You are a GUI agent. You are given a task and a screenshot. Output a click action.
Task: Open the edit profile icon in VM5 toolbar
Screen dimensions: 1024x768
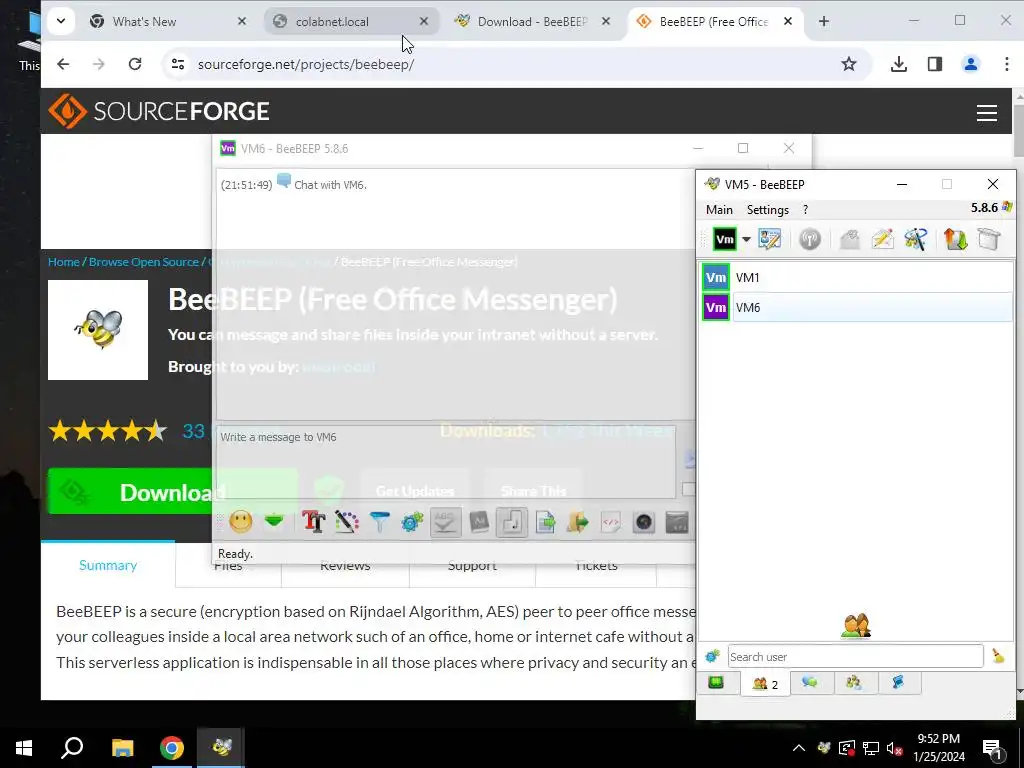point(770,239)
